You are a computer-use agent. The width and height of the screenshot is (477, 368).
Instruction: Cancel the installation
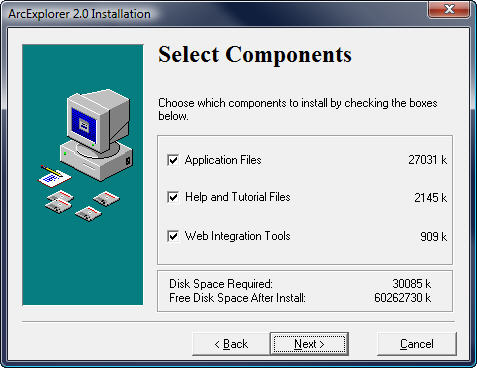pyautogui.click(x=417, y=344)
